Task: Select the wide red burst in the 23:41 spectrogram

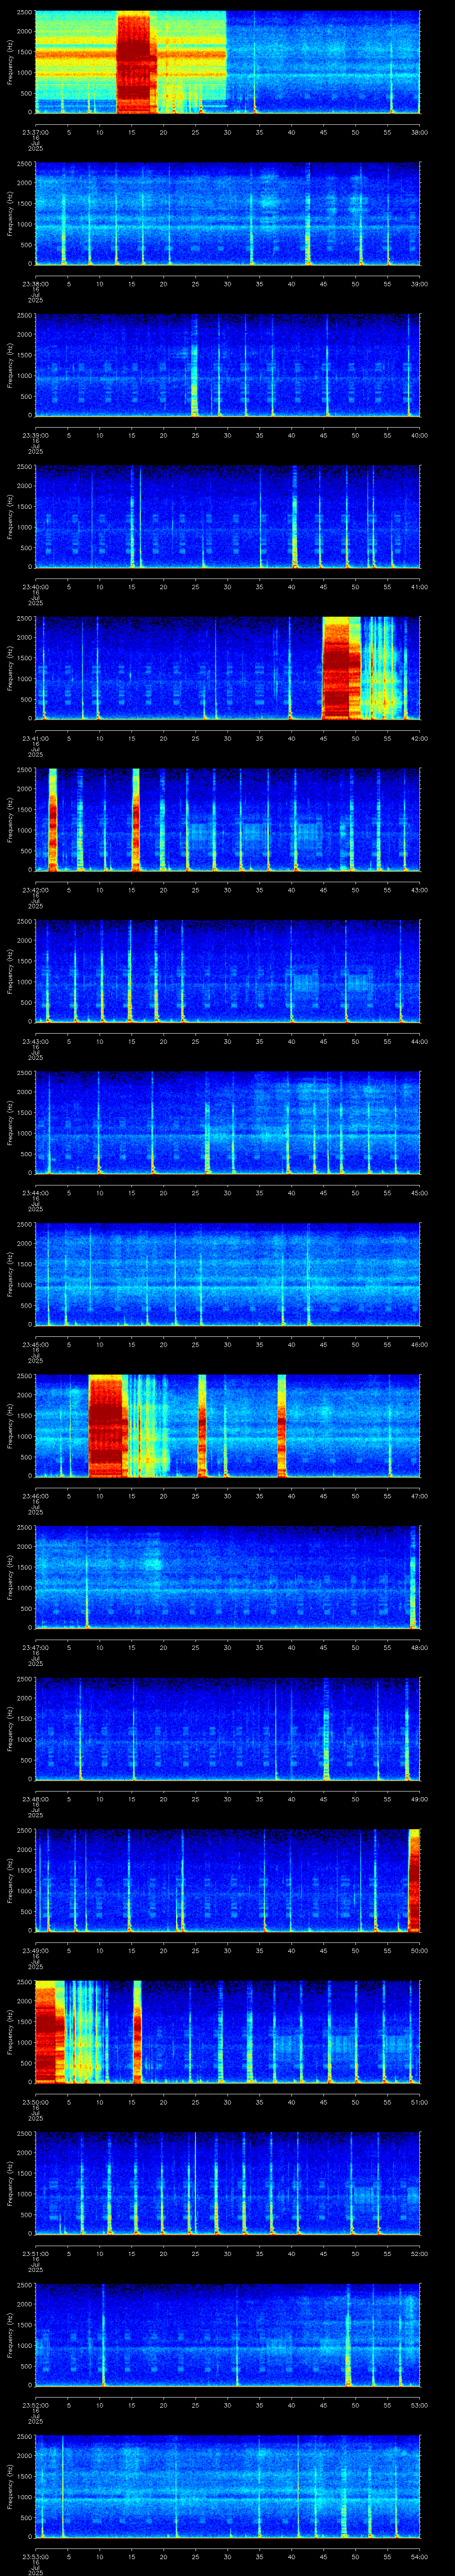Action: [x=341, y=668]
